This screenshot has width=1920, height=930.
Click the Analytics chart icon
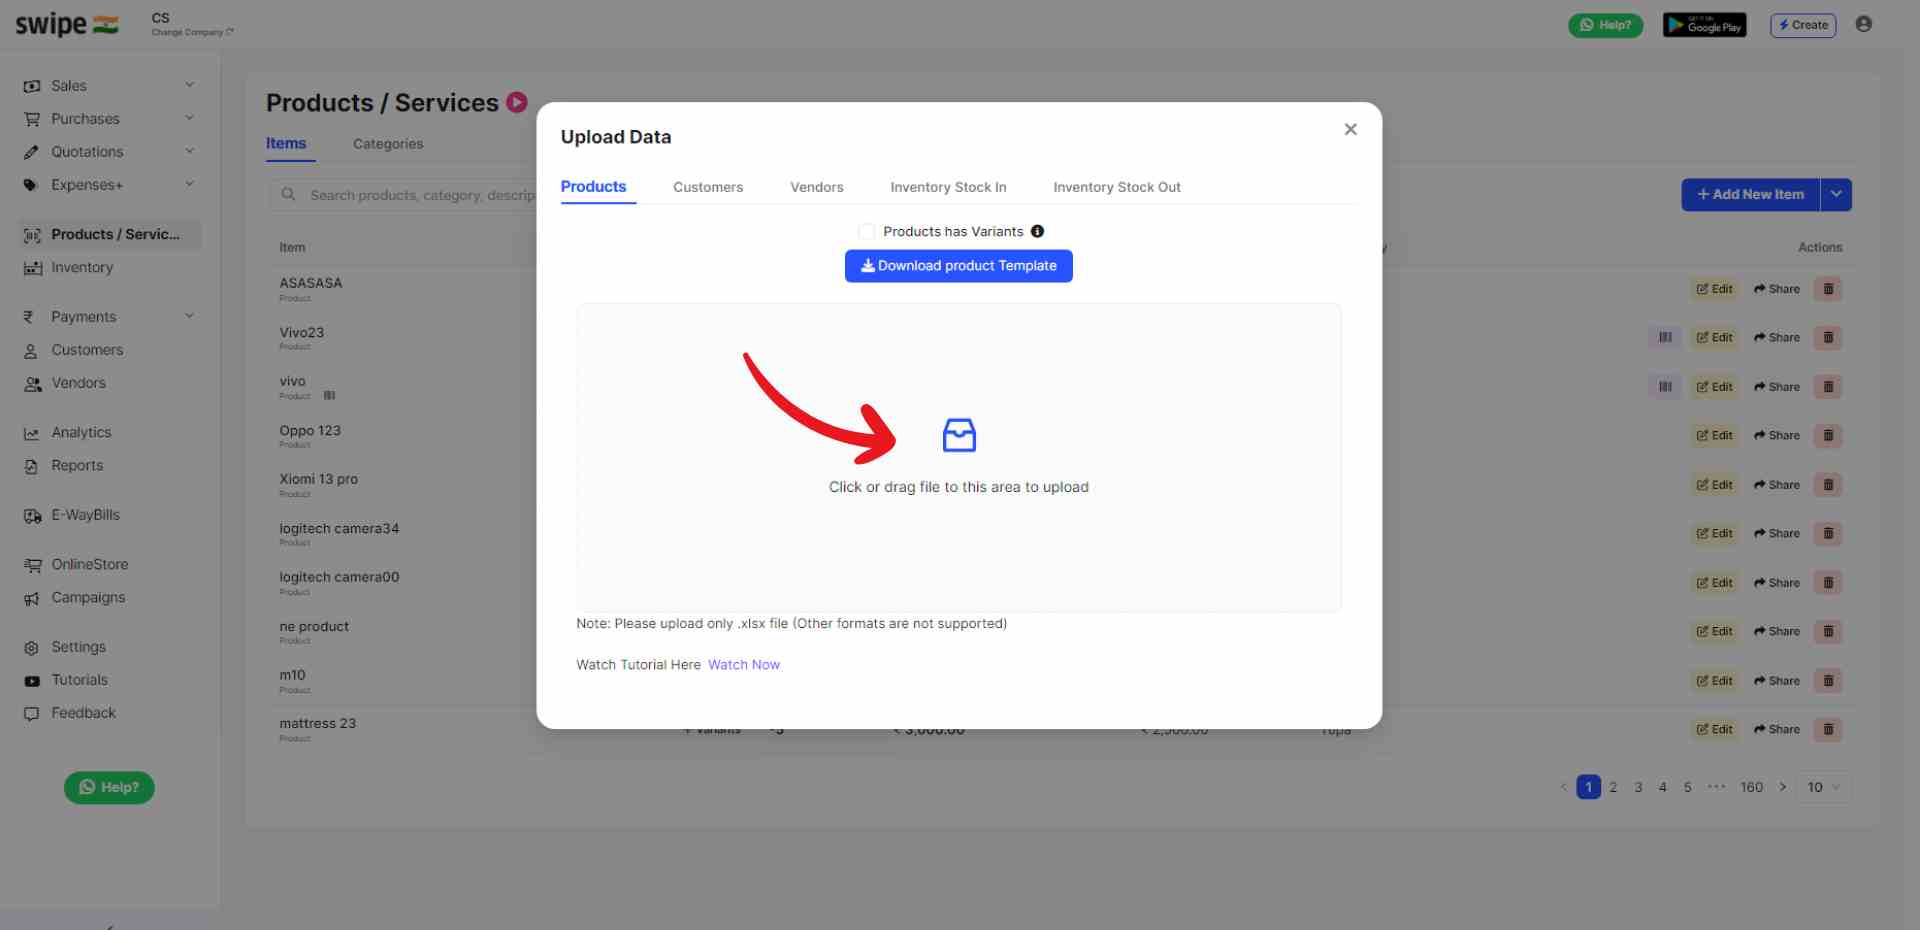tap(32, 433)
